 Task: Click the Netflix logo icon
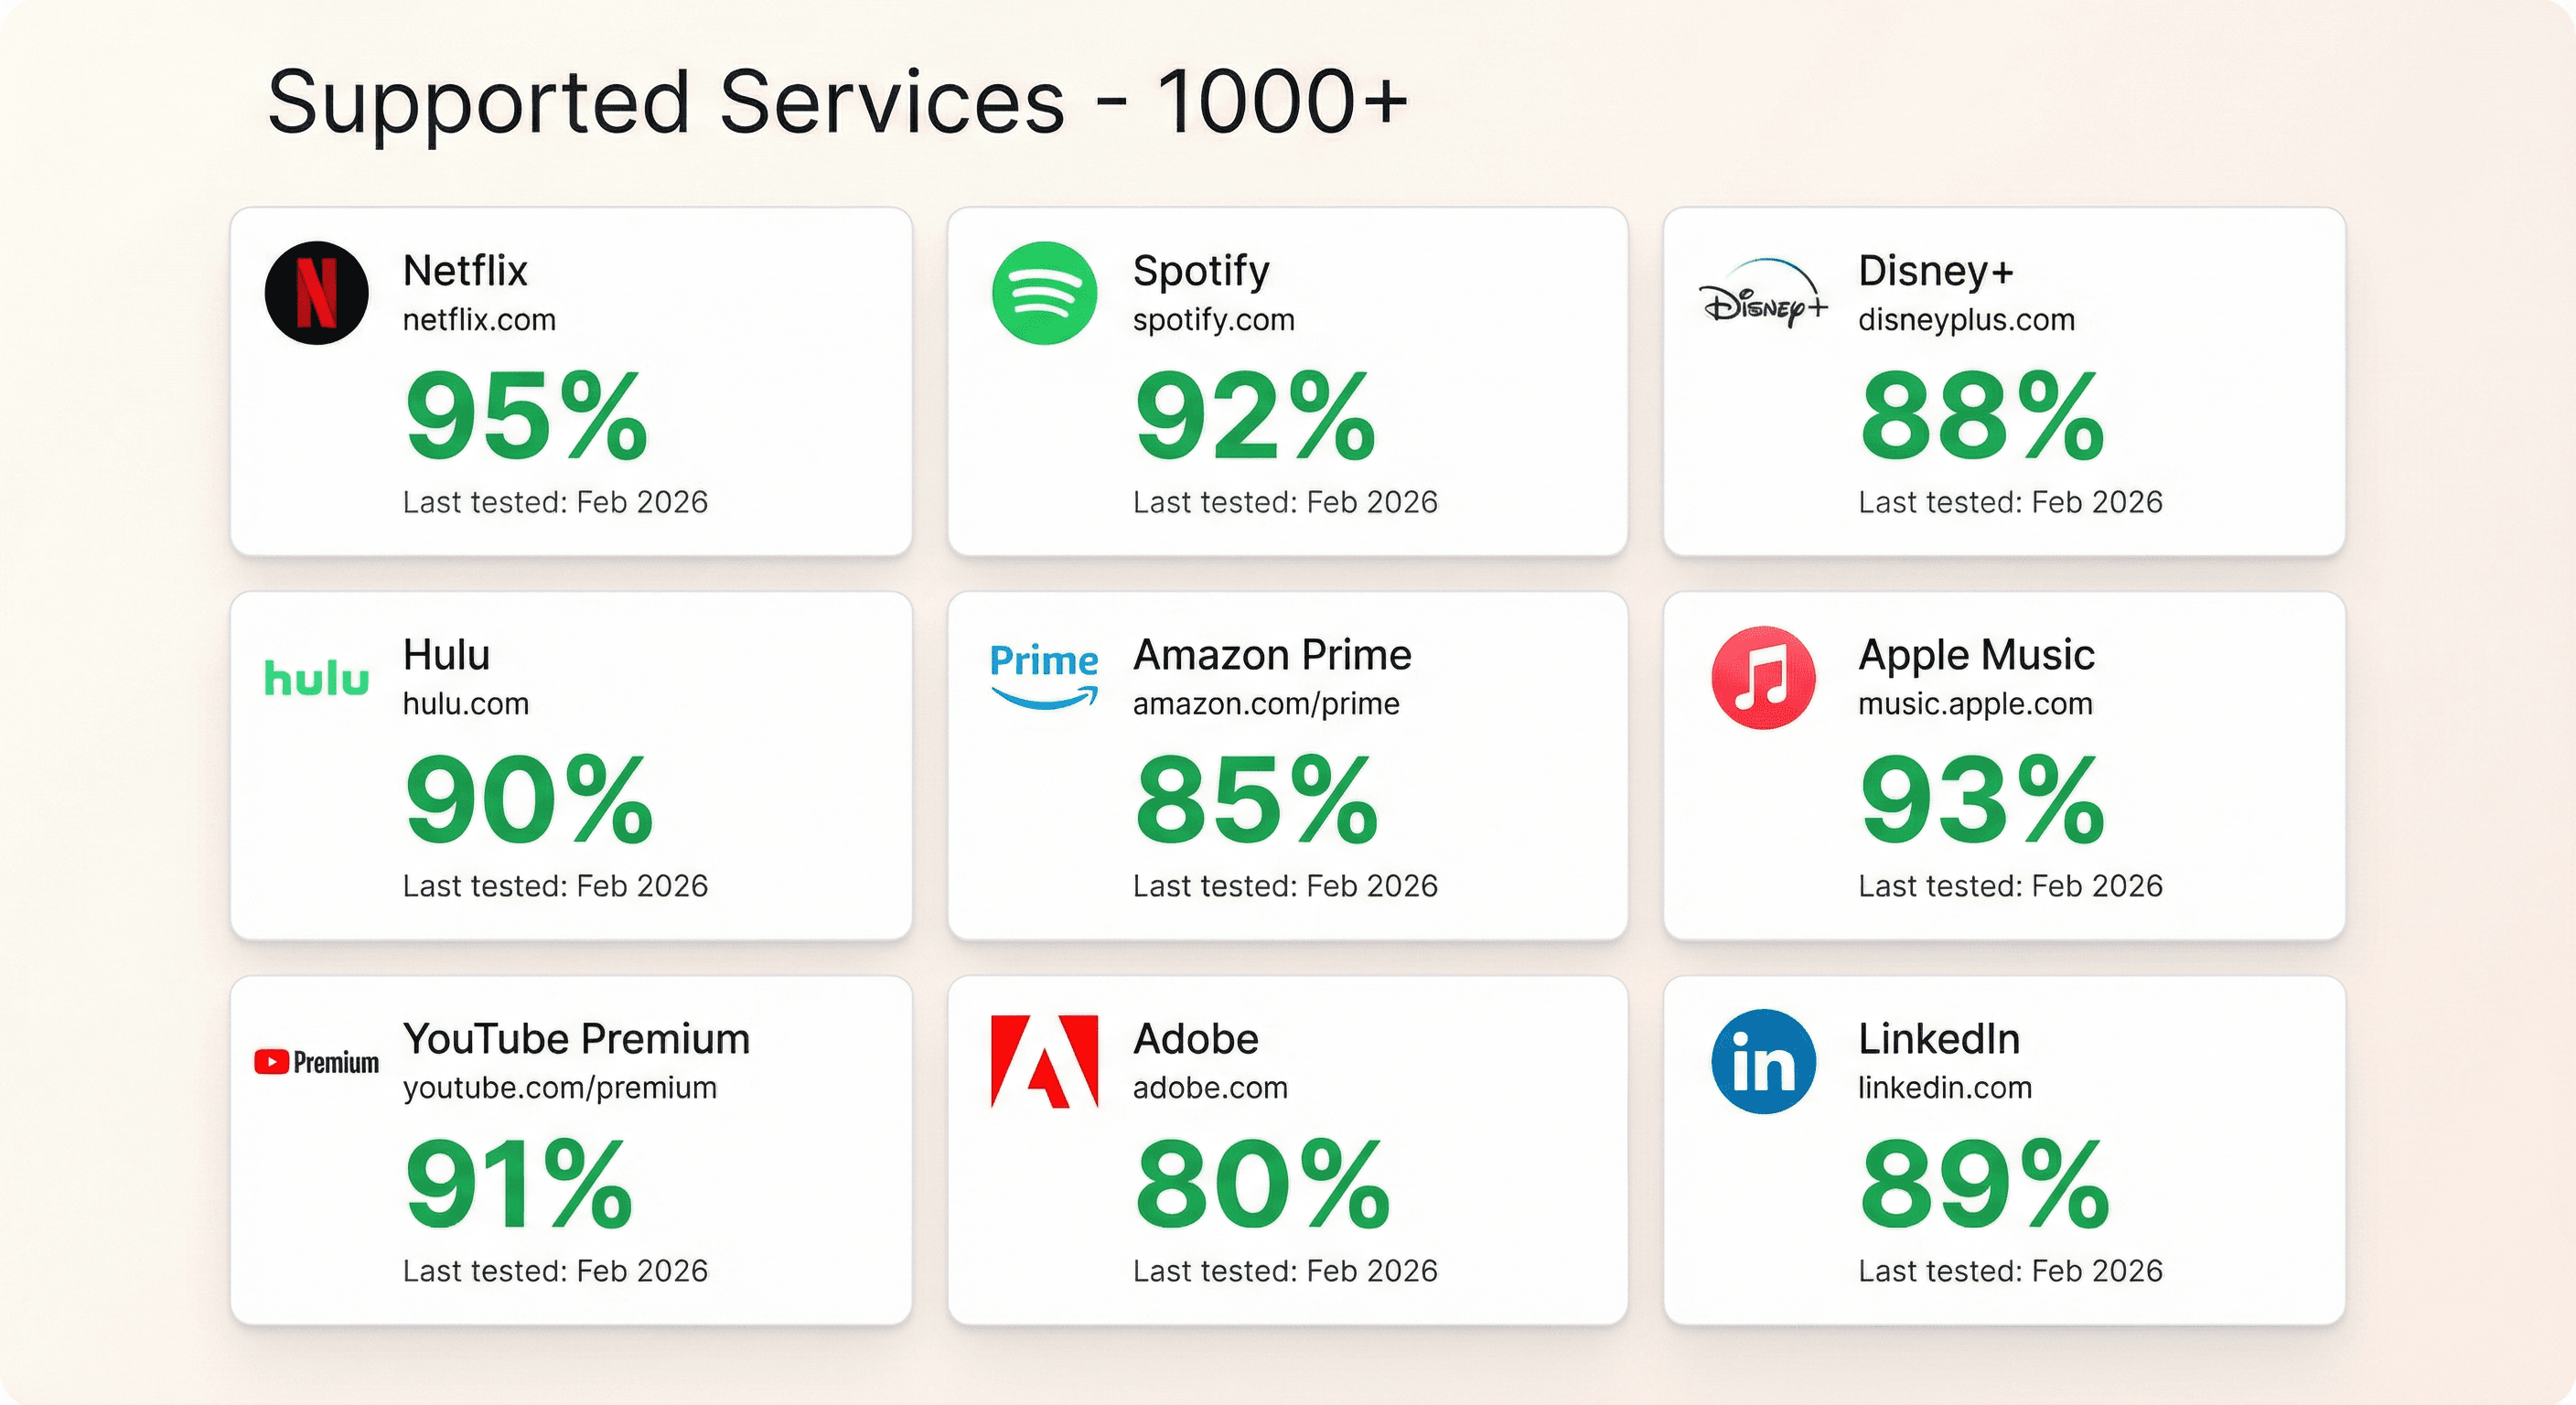[316, 293]
